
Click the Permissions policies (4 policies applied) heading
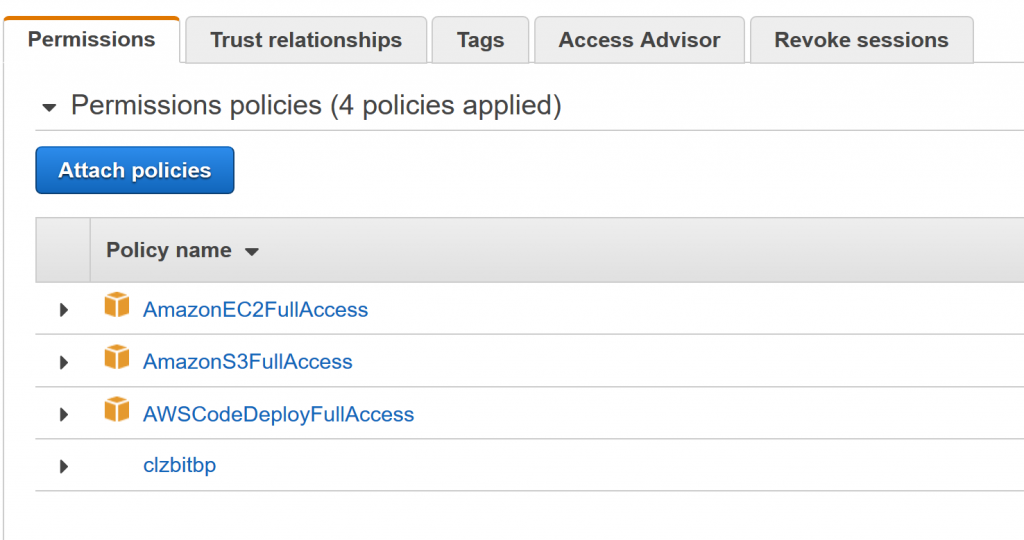coord(316,105)
